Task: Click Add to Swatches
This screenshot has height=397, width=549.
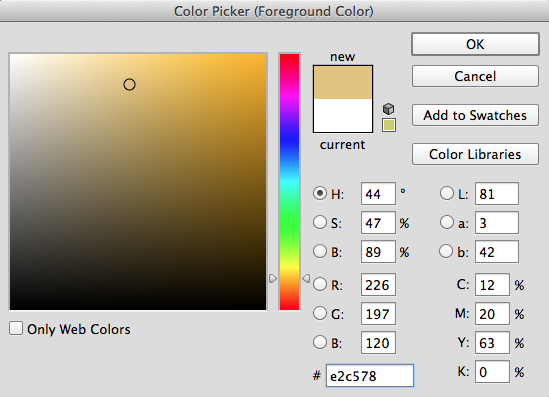Action: pyautogui.click(x=475, y=115)
